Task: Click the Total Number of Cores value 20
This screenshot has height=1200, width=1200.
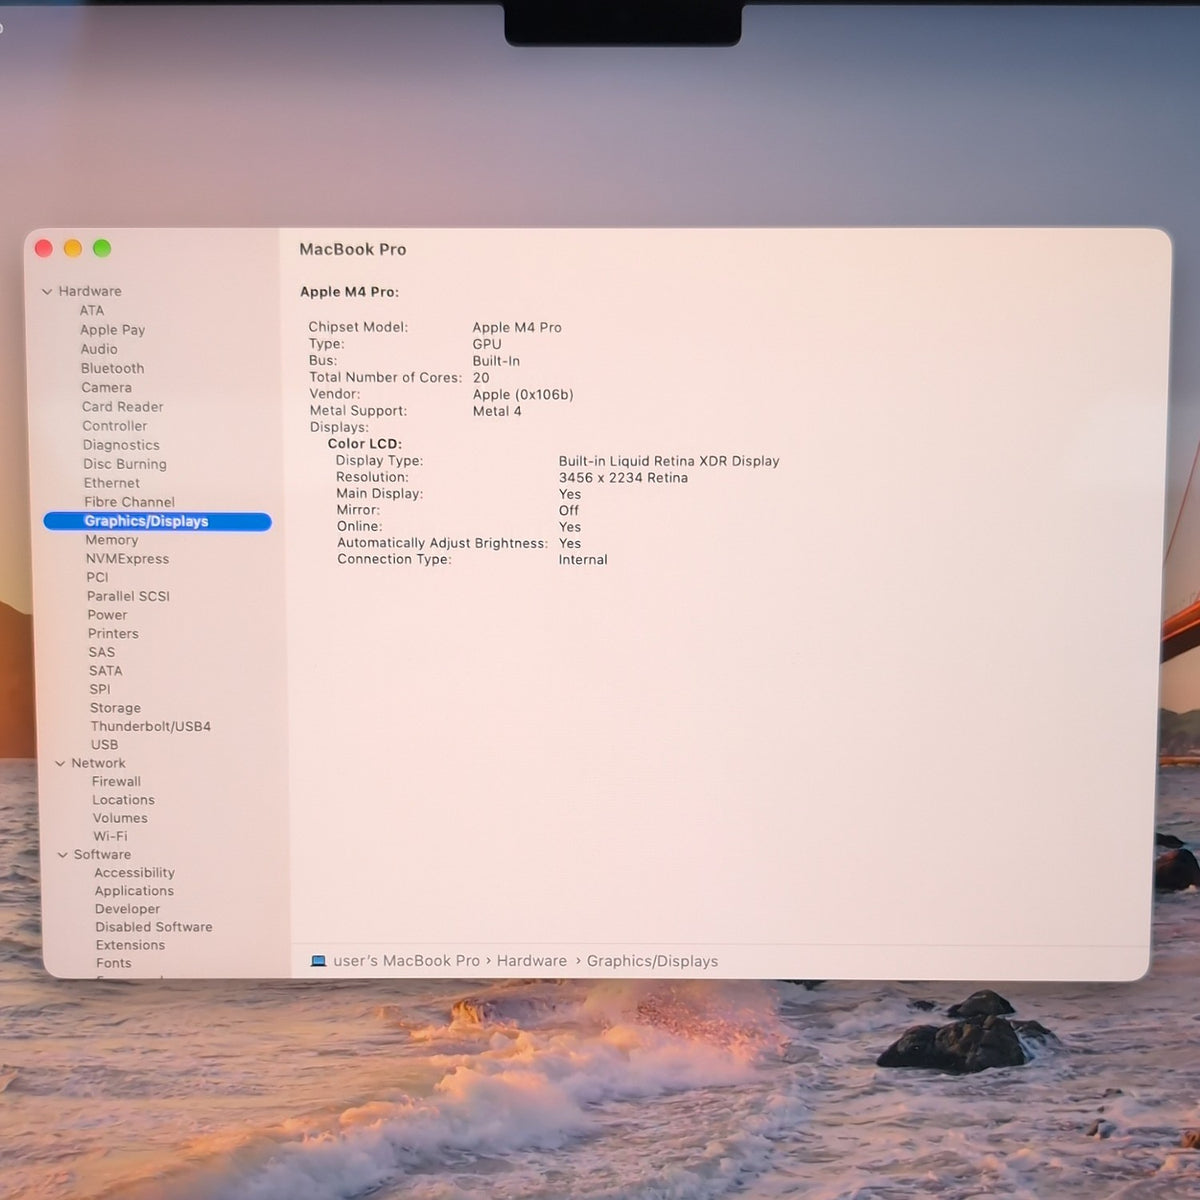Action: pyautogui.click(x=481, y=378)
